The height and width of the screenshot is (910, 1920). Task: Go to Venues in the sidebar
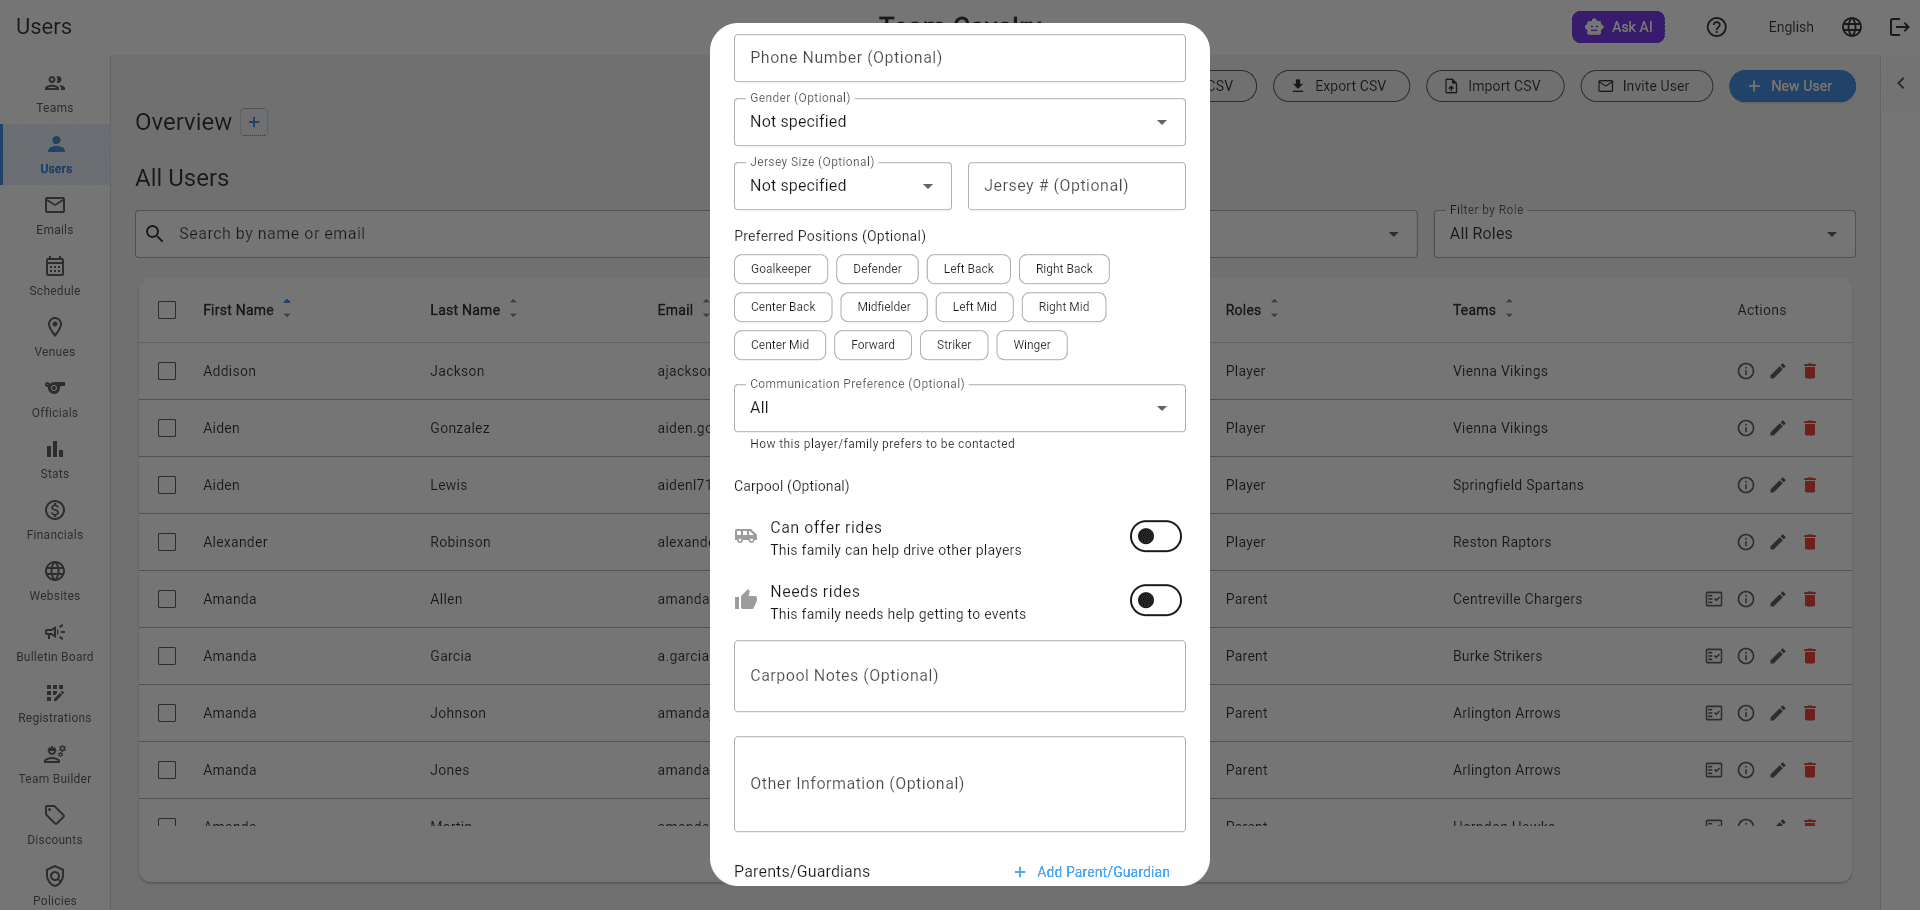pos(55,337)
